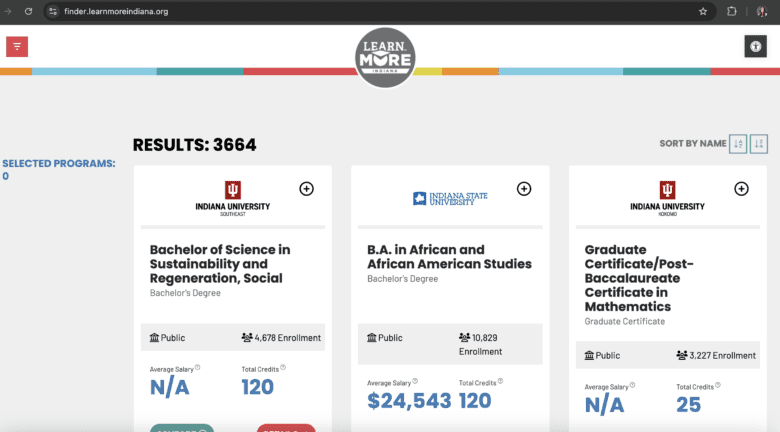Sort results by name descending
This screenshot has height=432, width=780.
tap(759, 144)
